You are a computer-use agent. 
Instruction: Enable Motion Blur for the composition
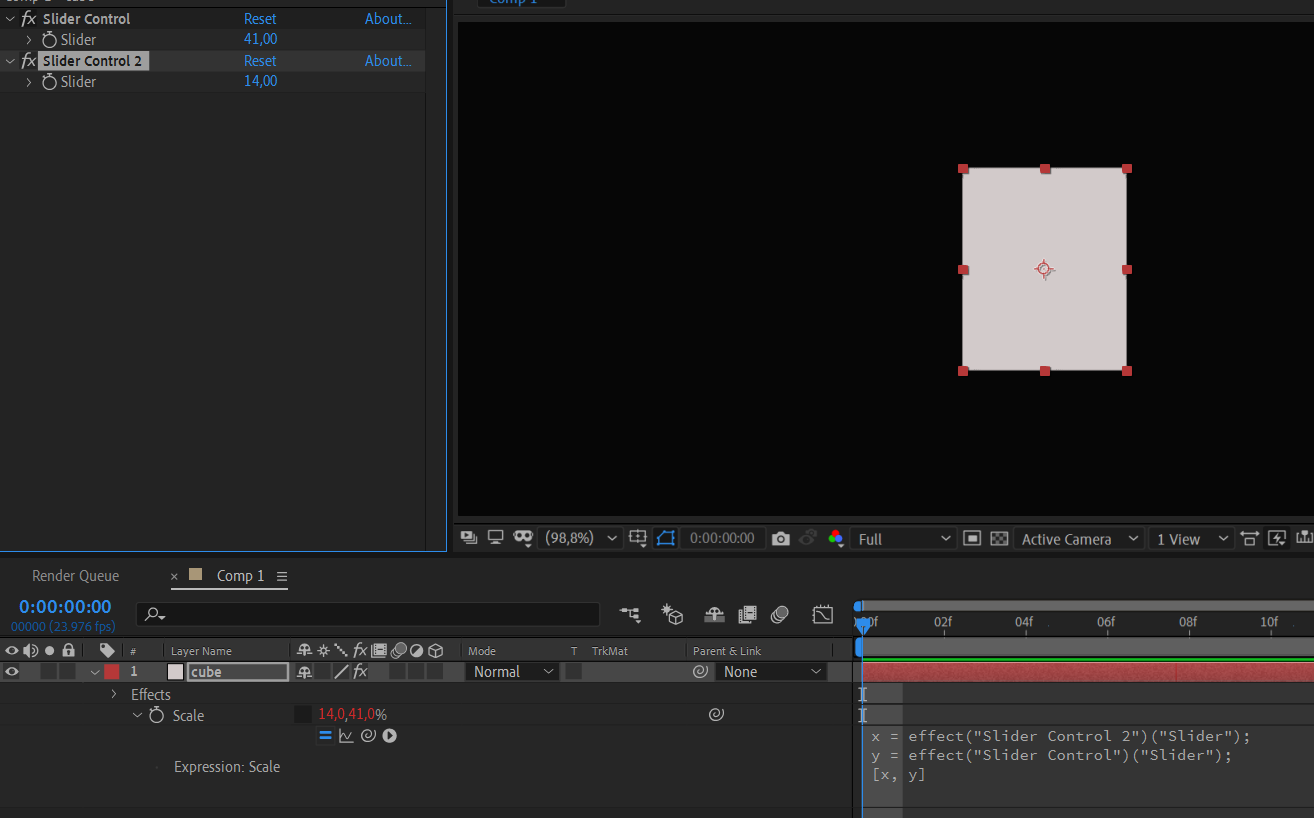click(x=779, y=614)
